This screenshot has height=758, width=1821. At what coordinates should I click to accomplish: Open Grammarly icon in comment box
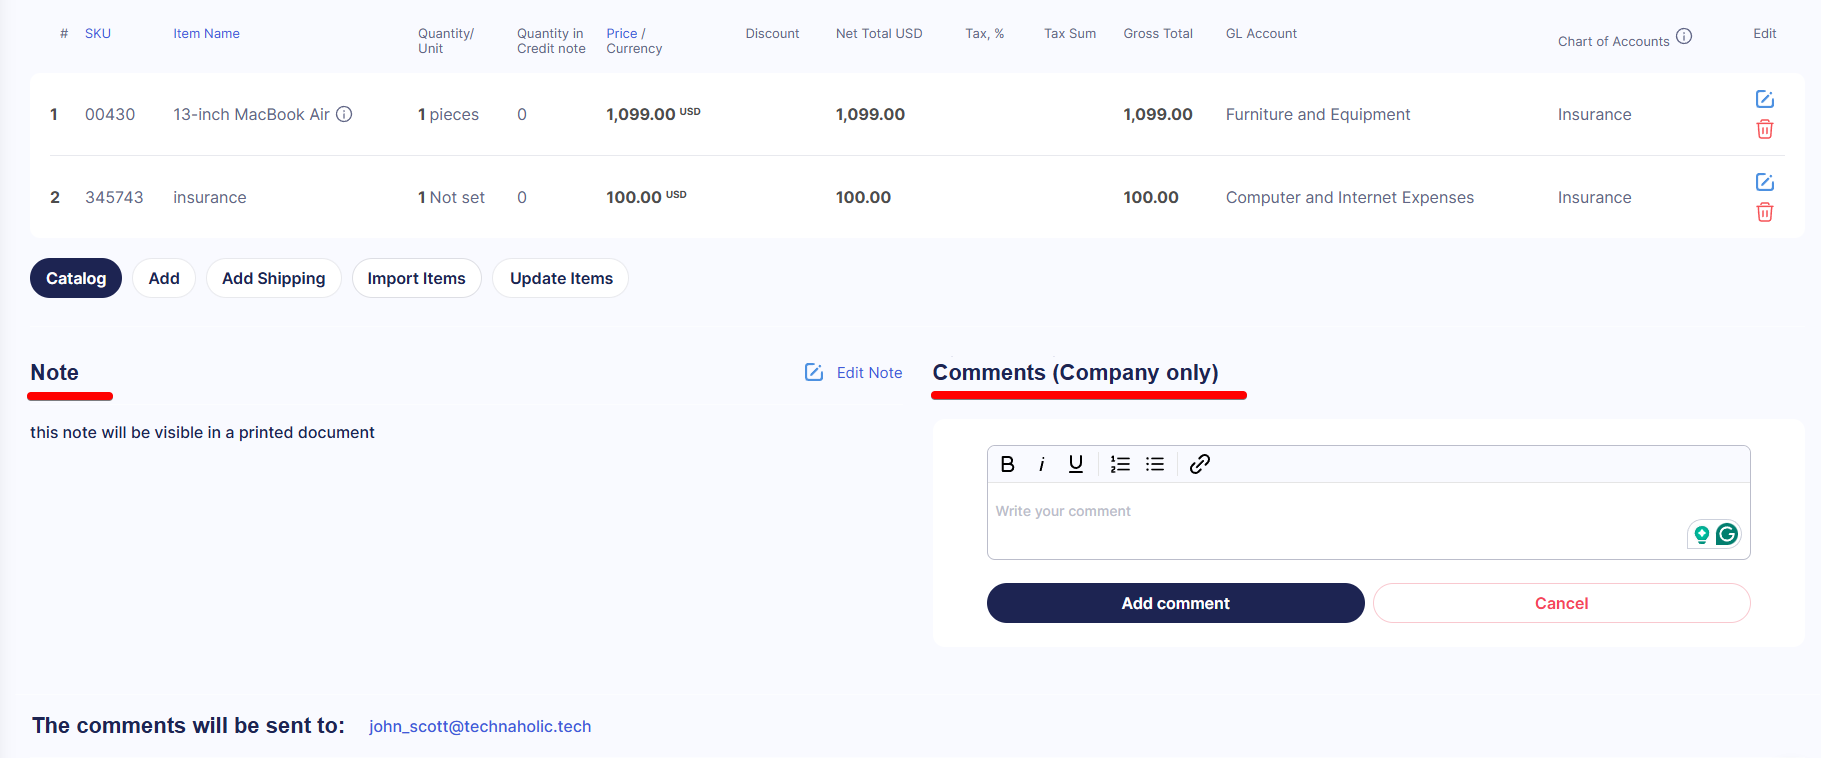pos(1727,535)
